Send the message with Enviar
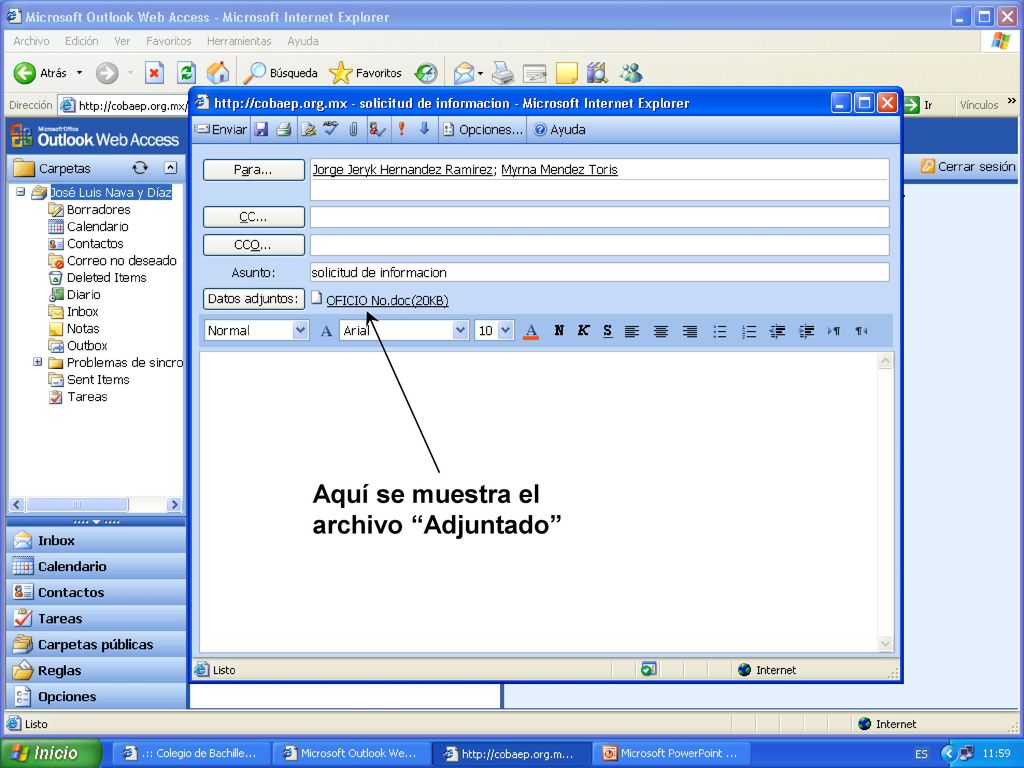The width and height of the screenshot is (1024, 768). point(222,129)
